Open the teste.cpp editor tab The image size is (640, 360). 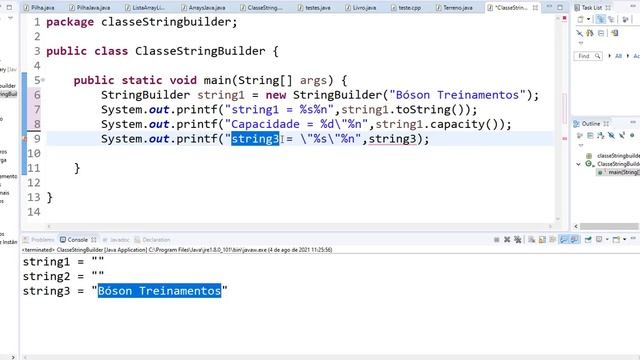tap(406, 8)
